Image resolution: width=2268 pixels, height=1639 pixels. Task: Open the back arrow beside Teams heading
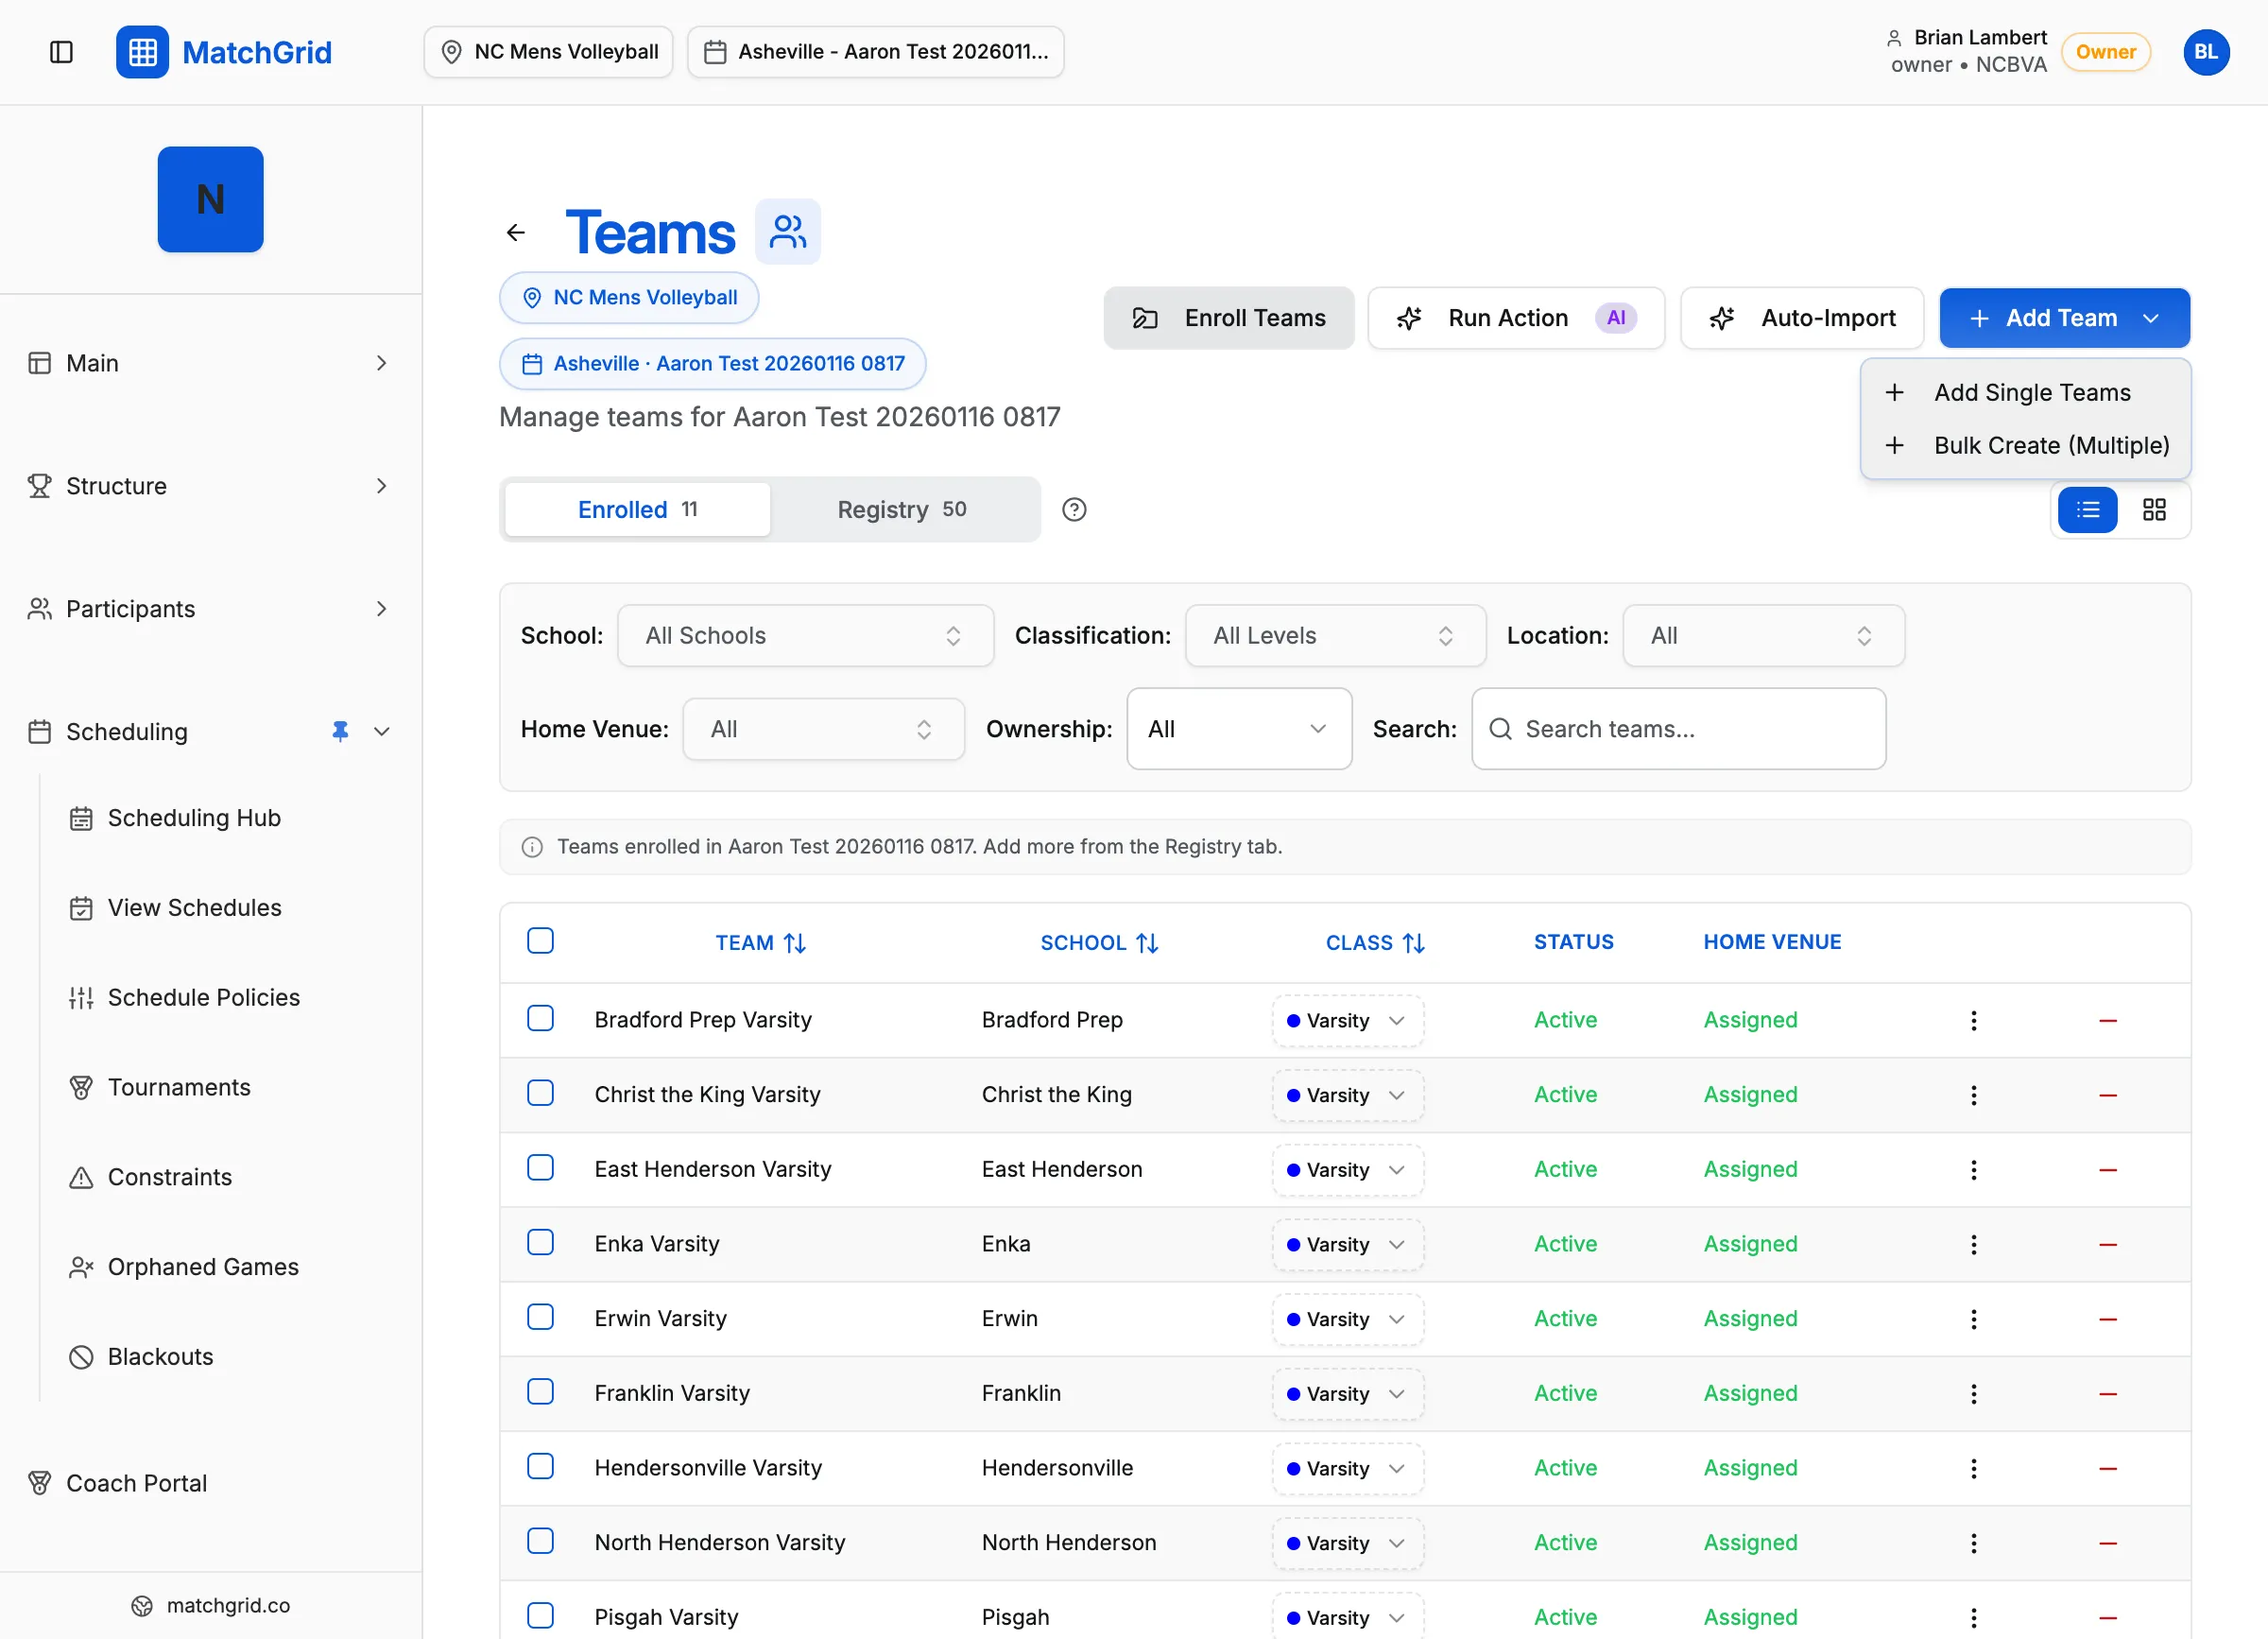515,231
